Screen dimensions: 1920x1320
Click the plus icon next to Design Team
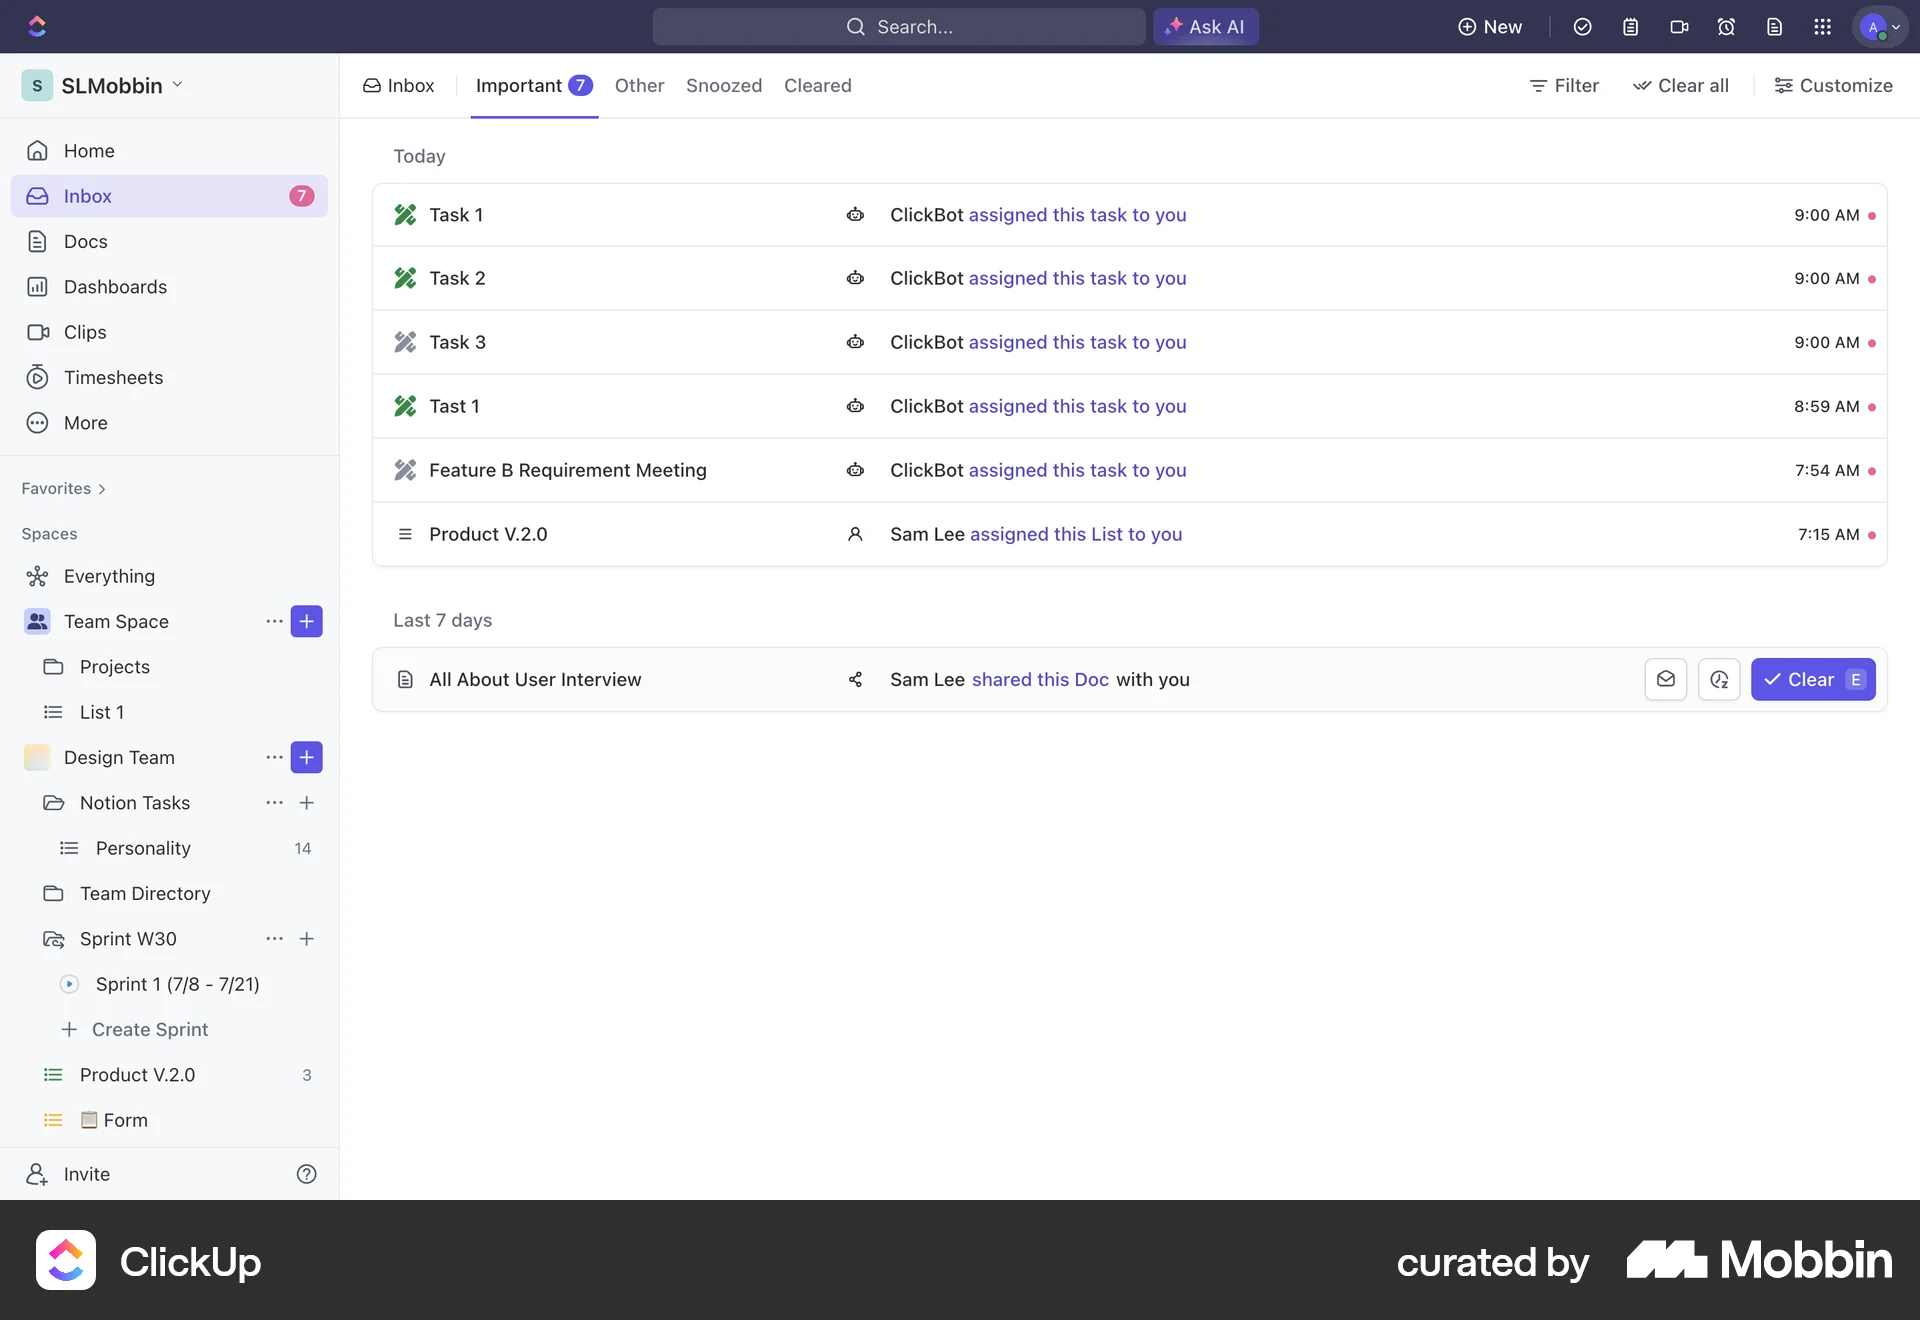click(306, 757)
